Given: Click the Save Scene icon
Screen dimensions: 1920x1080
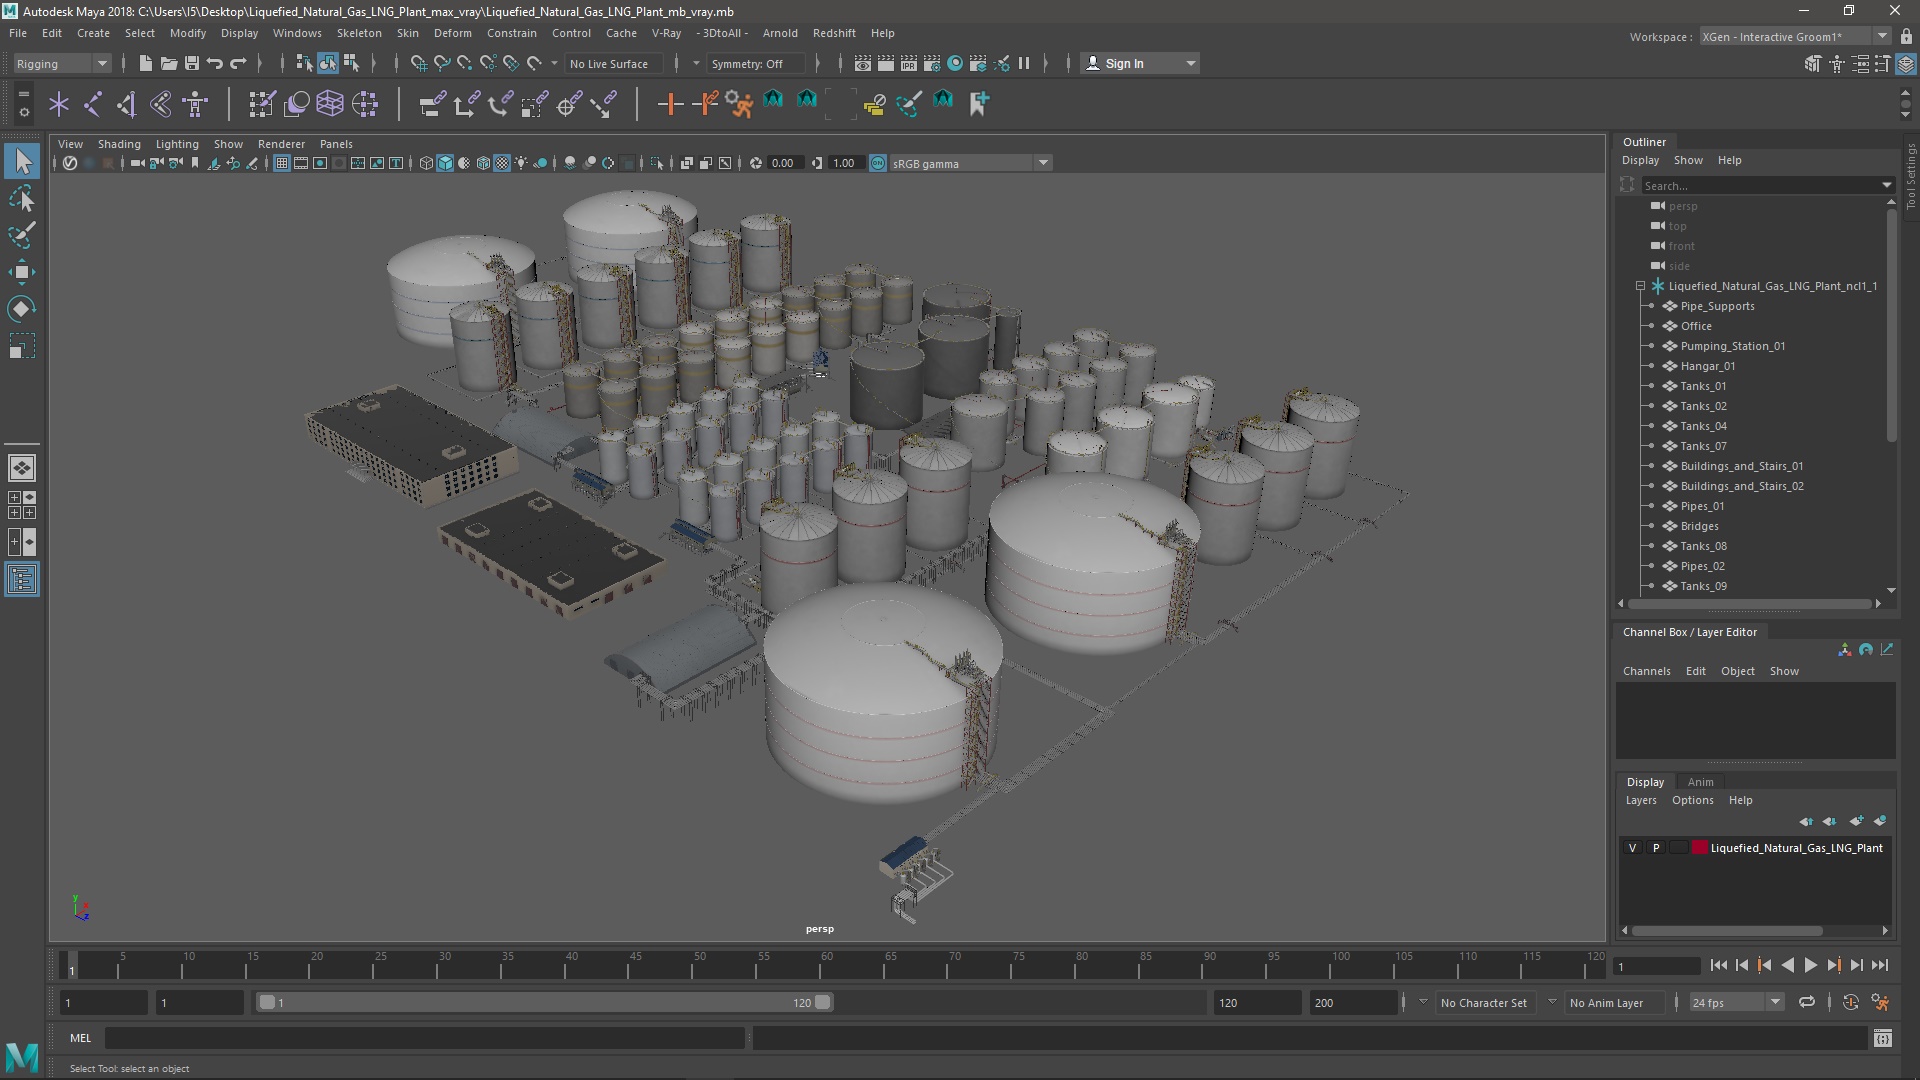Looking at the screenshot, I should coord(191,63).
